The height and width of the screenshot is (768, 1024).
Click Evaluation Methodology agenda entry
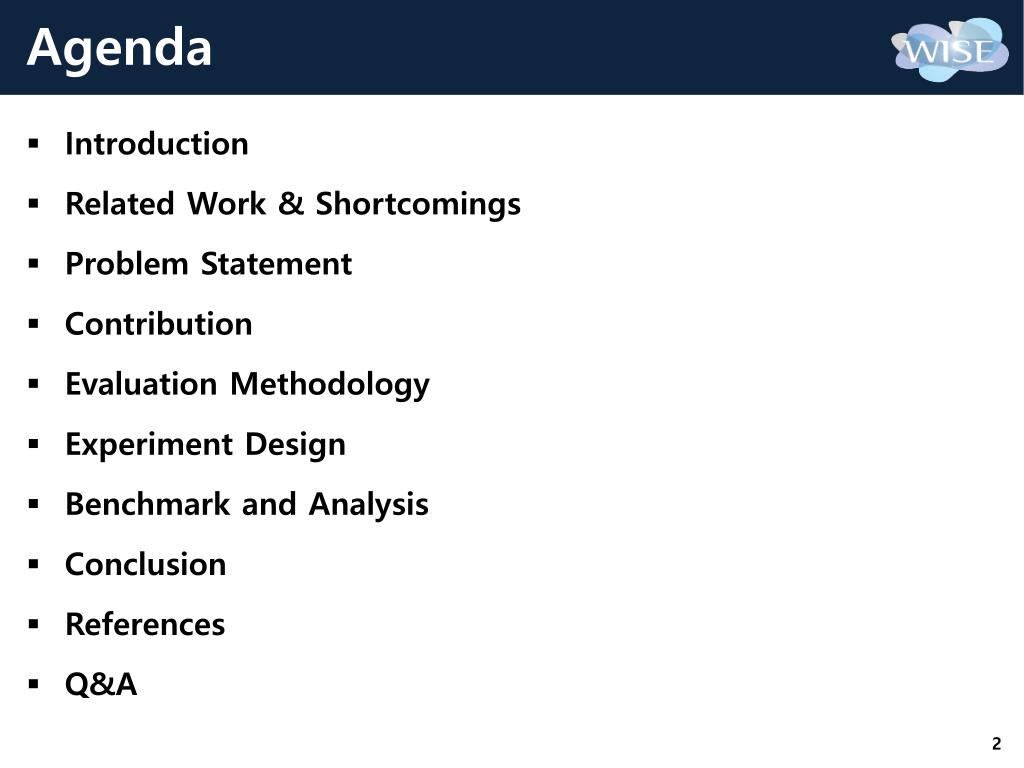(x=248, y=385)
